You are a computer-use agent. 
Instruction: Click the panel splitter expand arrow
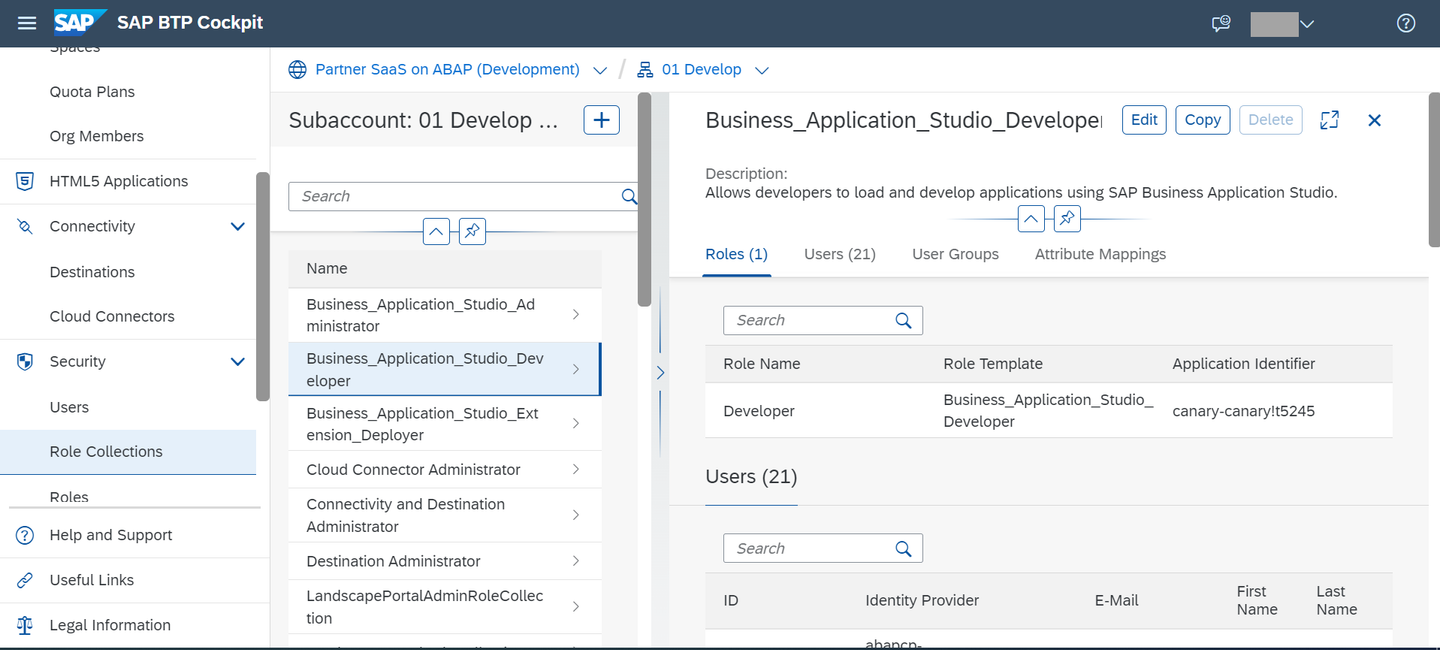pos(660,372)
